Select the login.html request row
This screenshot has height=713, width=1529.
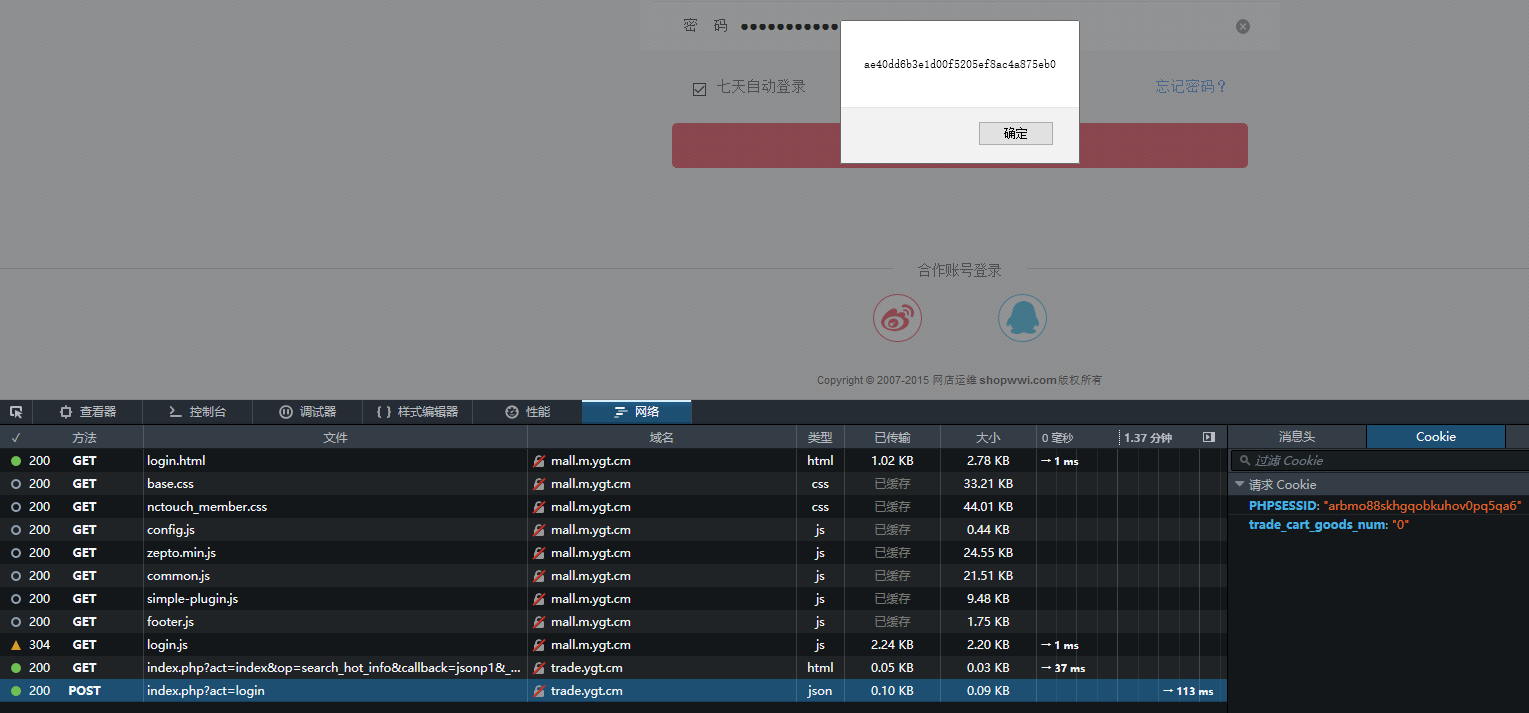[x=613, y=461]
